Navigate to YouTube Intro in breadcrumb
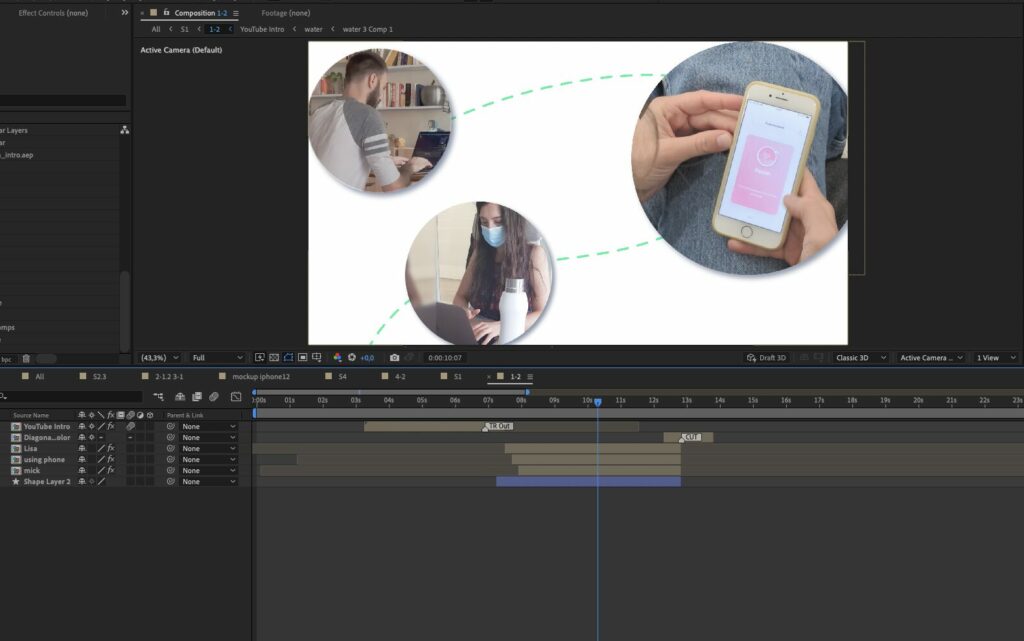The width and height of the screenshot is (1024, 641). pyautogui.click(x=262, y=29)
